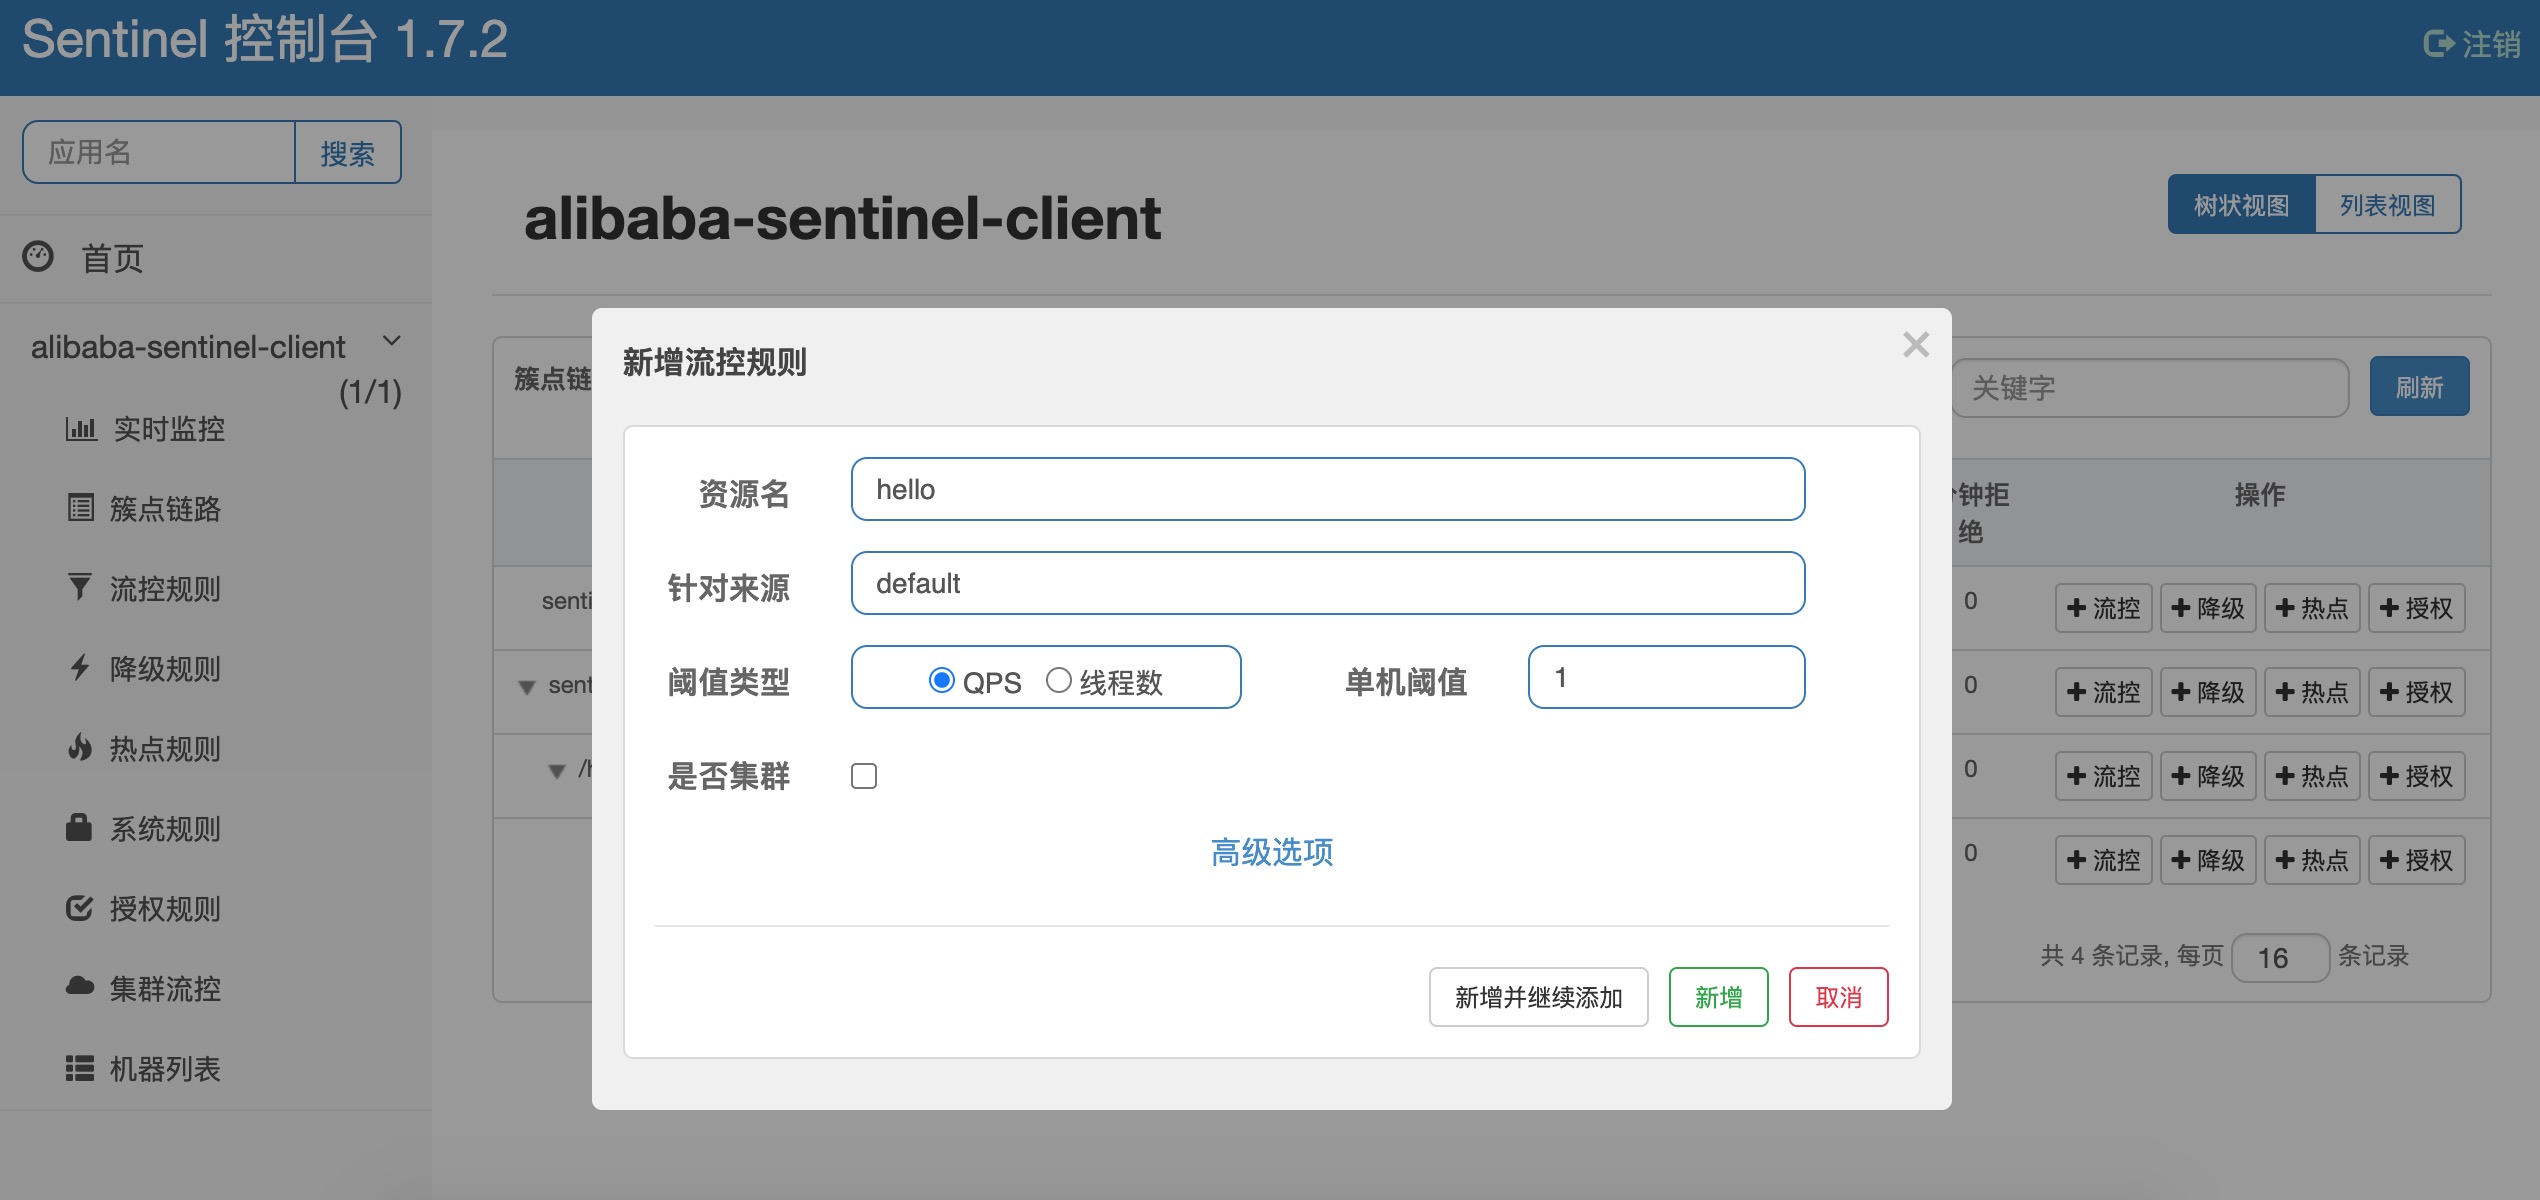Image resolution: width=2540 pixels, height=1200 pixels.
Task: Click the lock icon for 系统规则
Action: coord(79,827)
